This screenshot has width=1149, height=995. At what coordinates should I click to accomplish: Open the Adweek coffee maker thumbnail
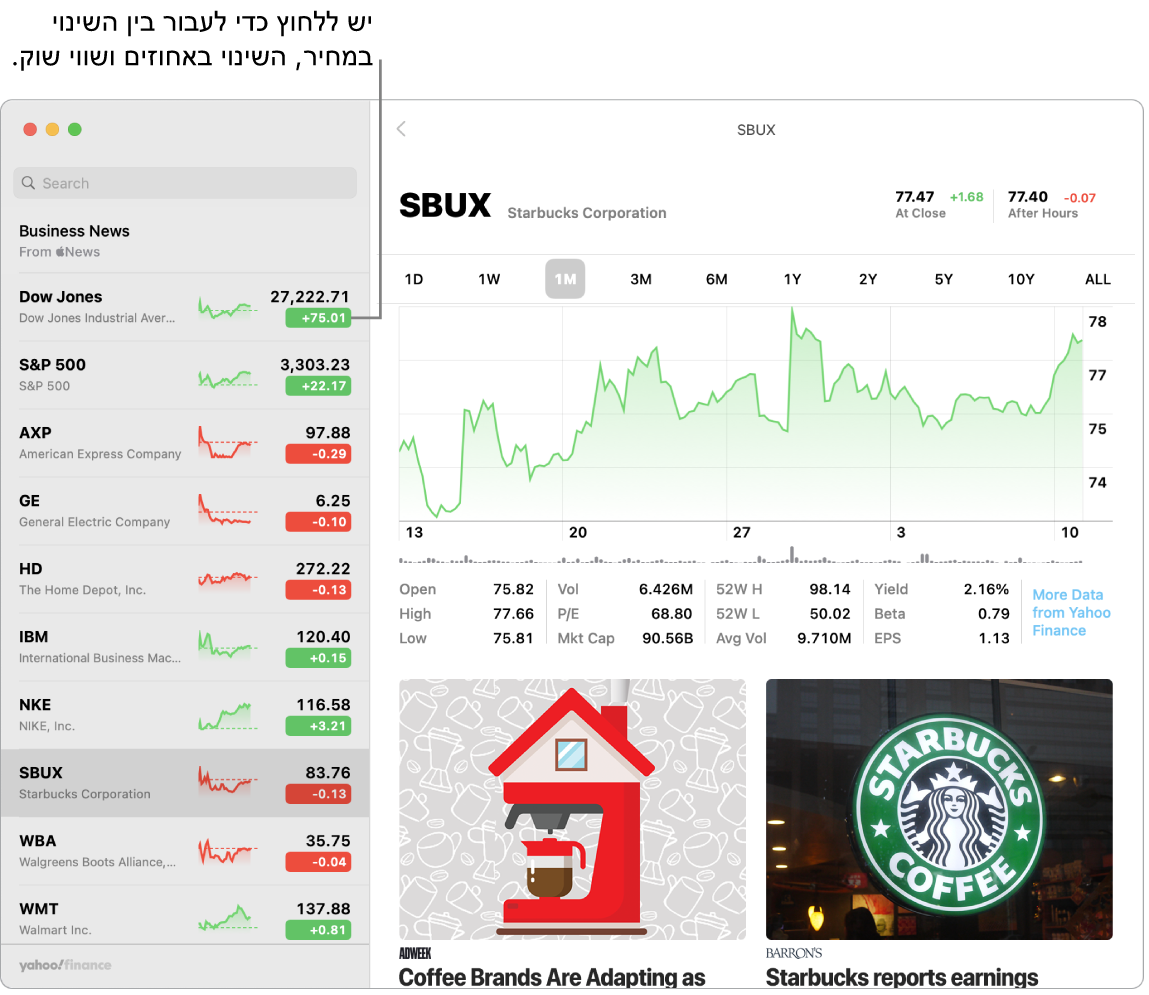pos(573,810)
